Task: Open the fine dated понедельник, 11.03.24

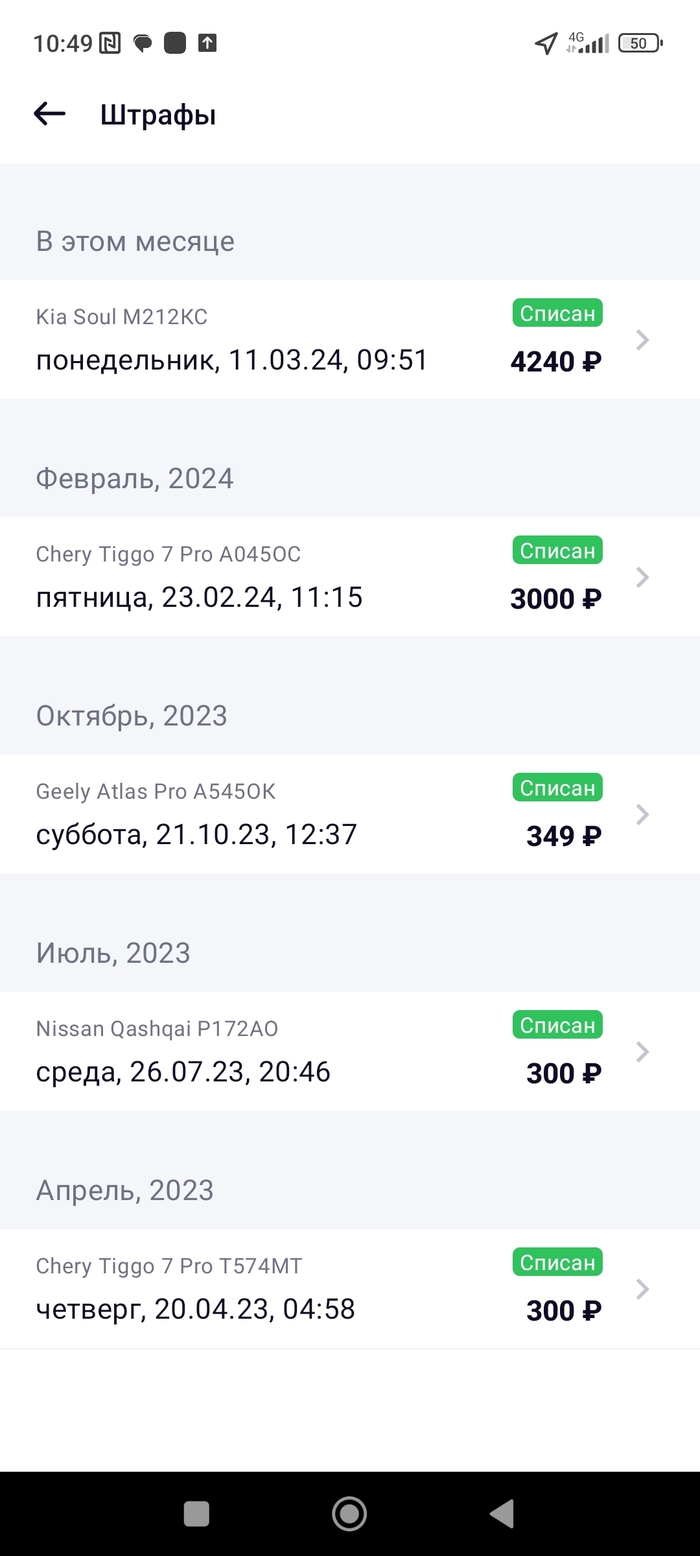Action: pyautogui.click(x=232, y=360)
